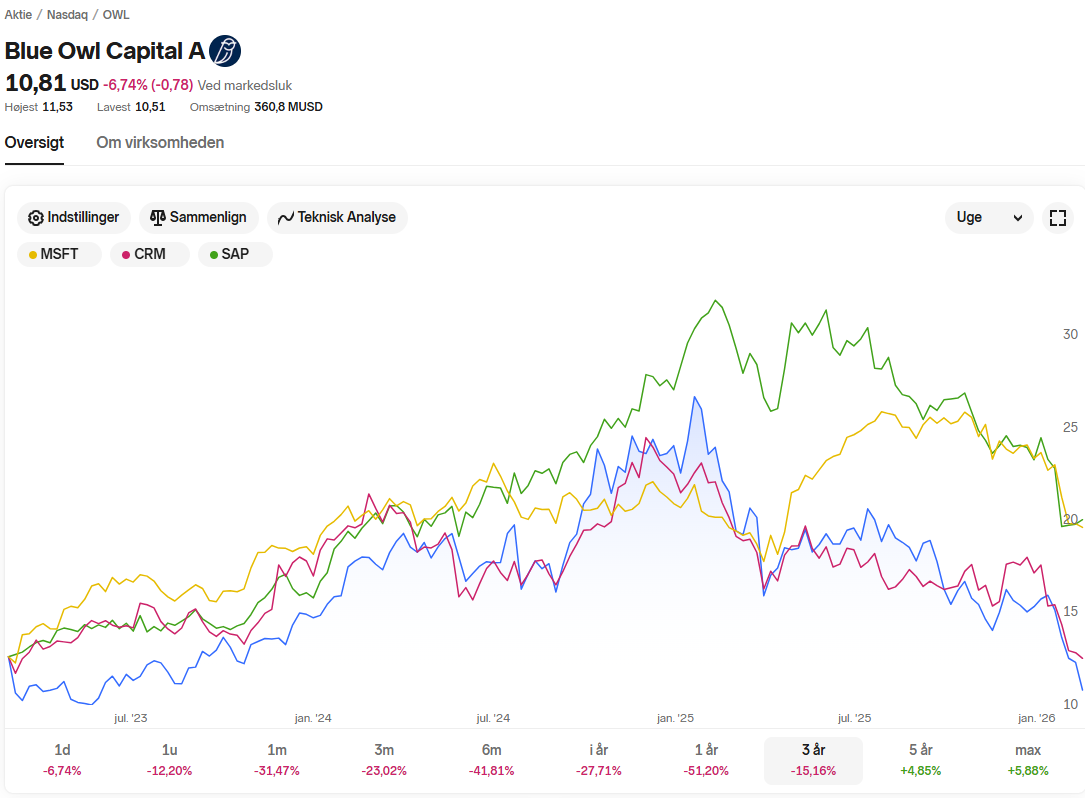The width and height of the screenshot is (1085, 798).
Task: Click the 10,81 USD price value
Action: [x=52, y=84]
